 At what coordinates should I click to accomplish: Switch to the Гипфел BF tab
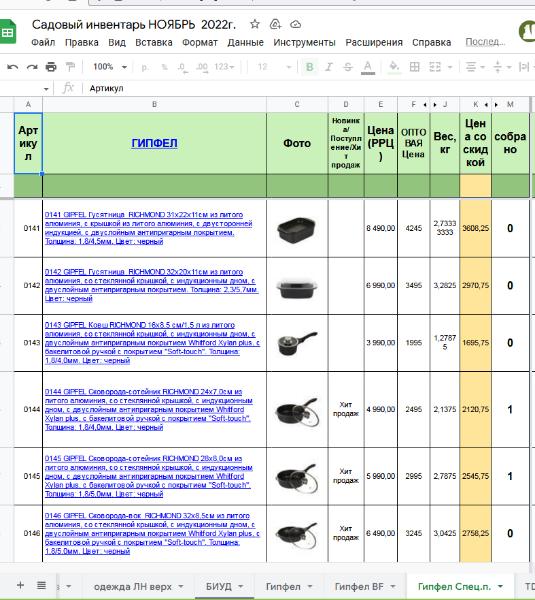359,587
